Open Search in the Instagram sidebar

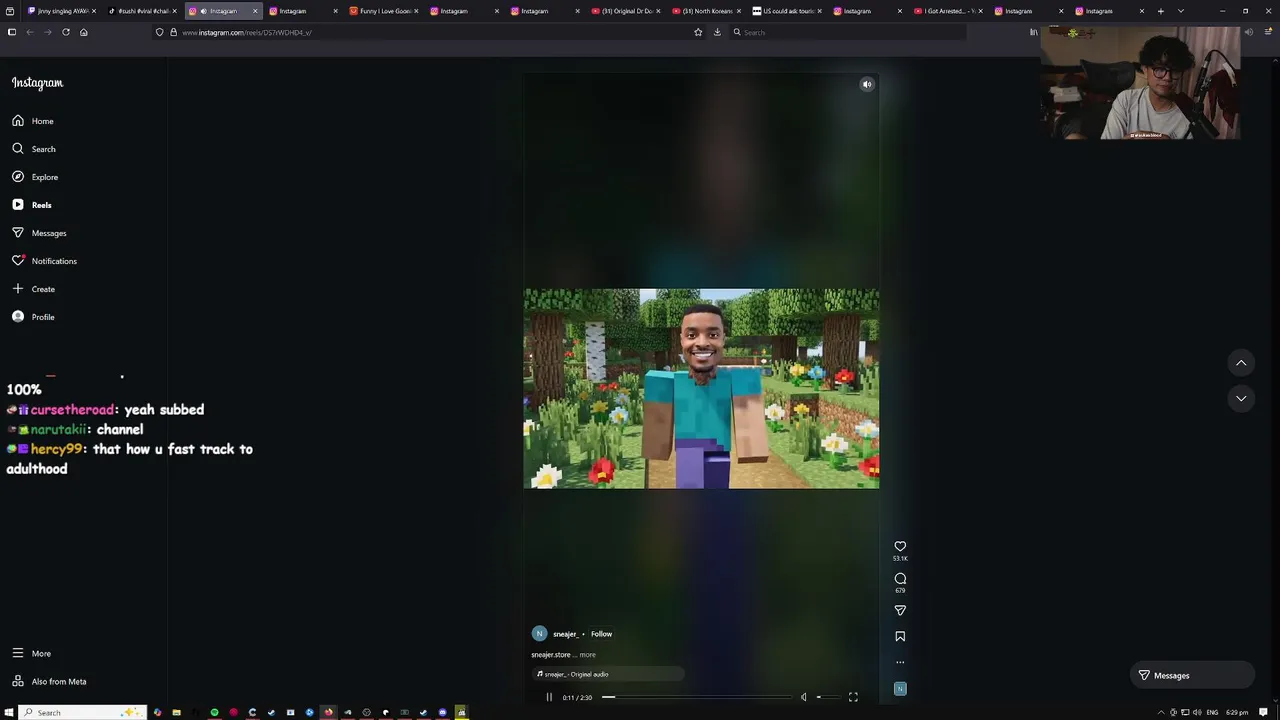[33, 149]
